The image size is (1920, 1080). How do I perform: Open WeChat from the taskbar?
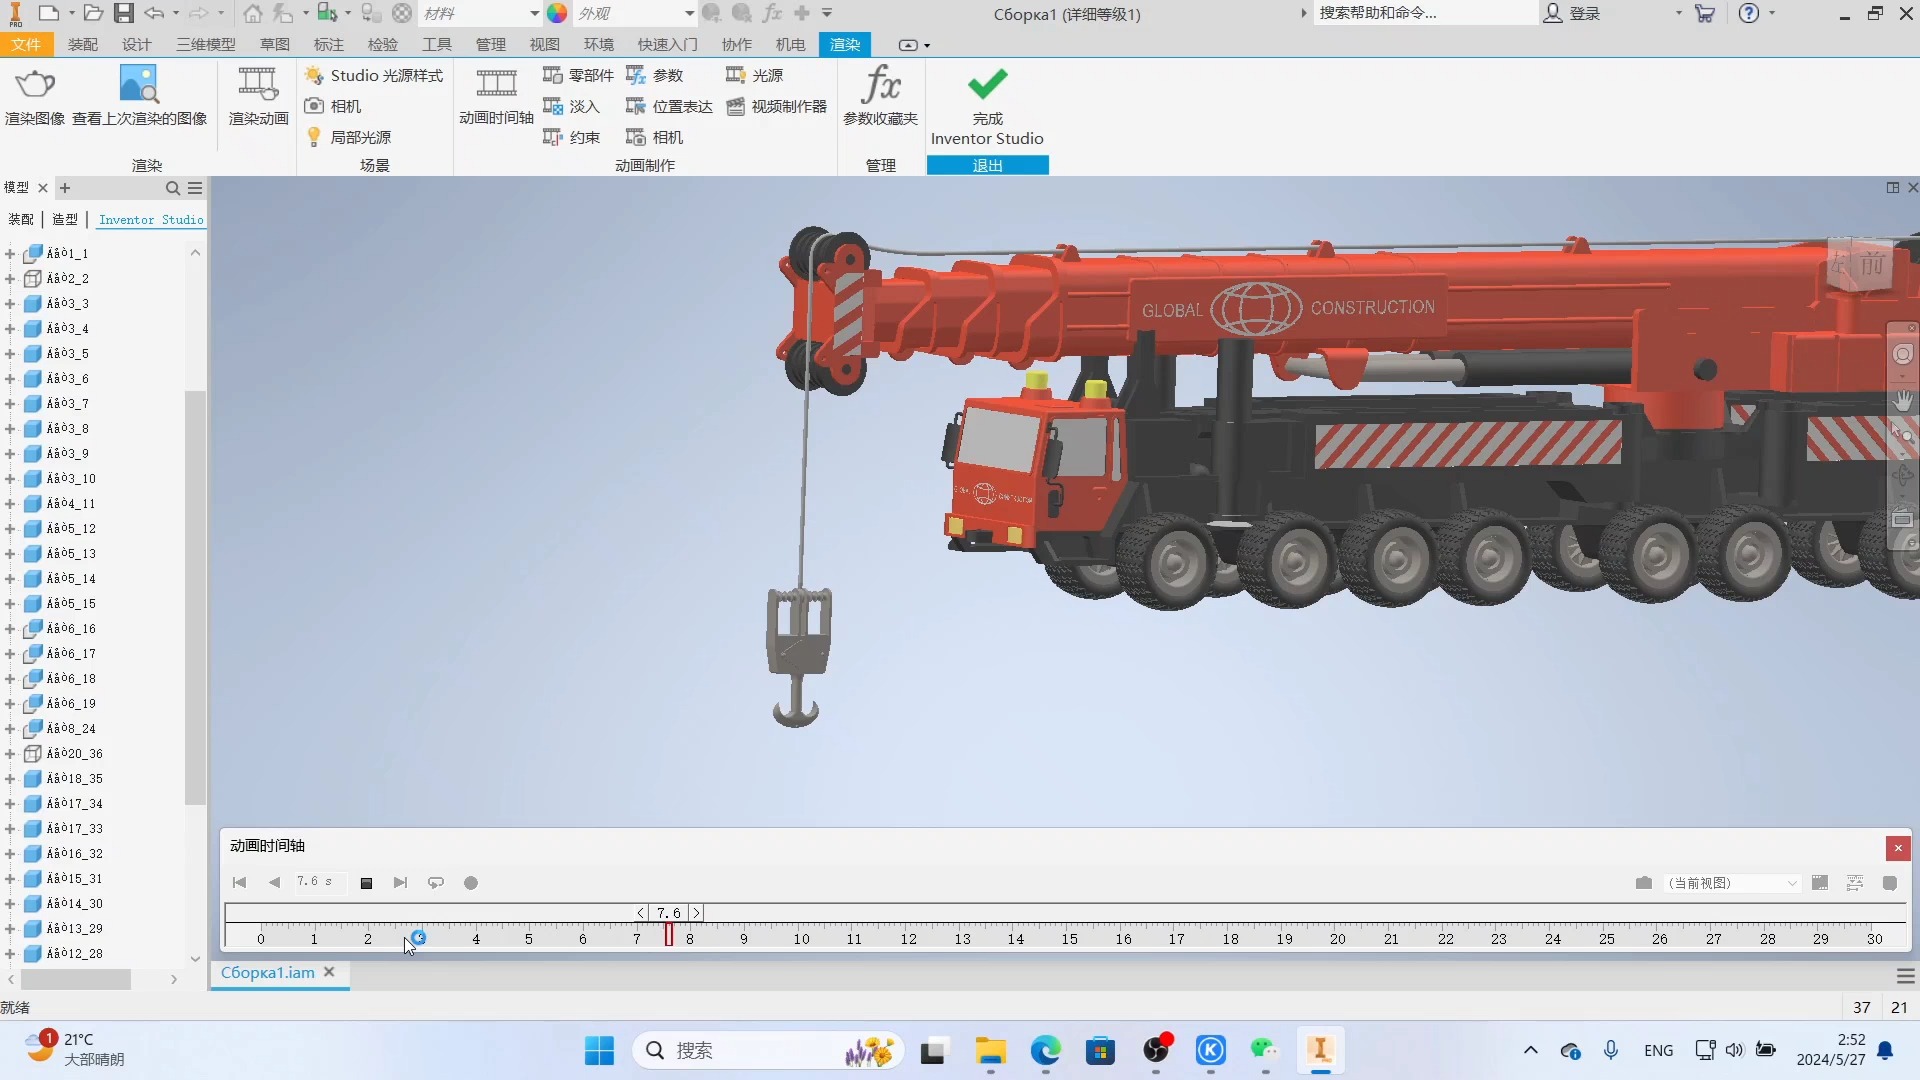[1264, 1050]
